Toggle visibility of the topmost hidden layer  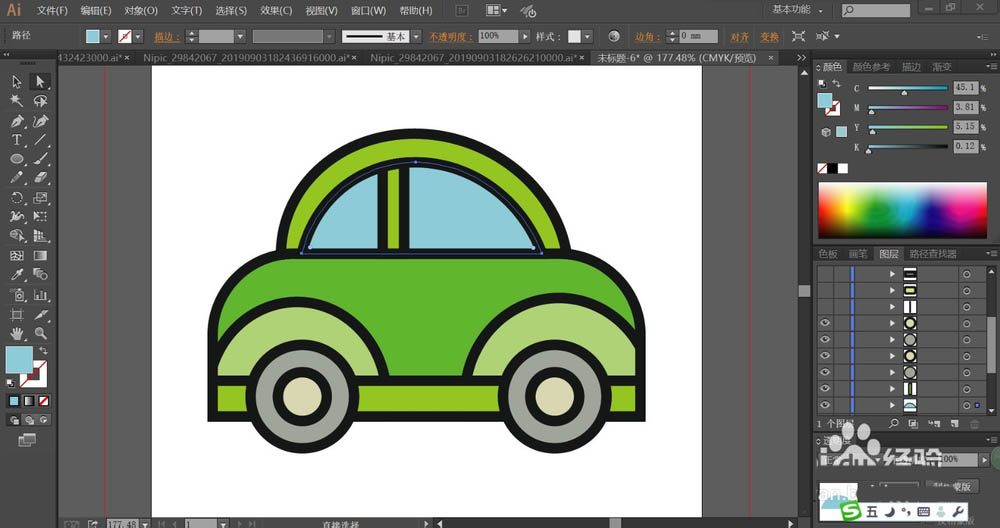825,273
